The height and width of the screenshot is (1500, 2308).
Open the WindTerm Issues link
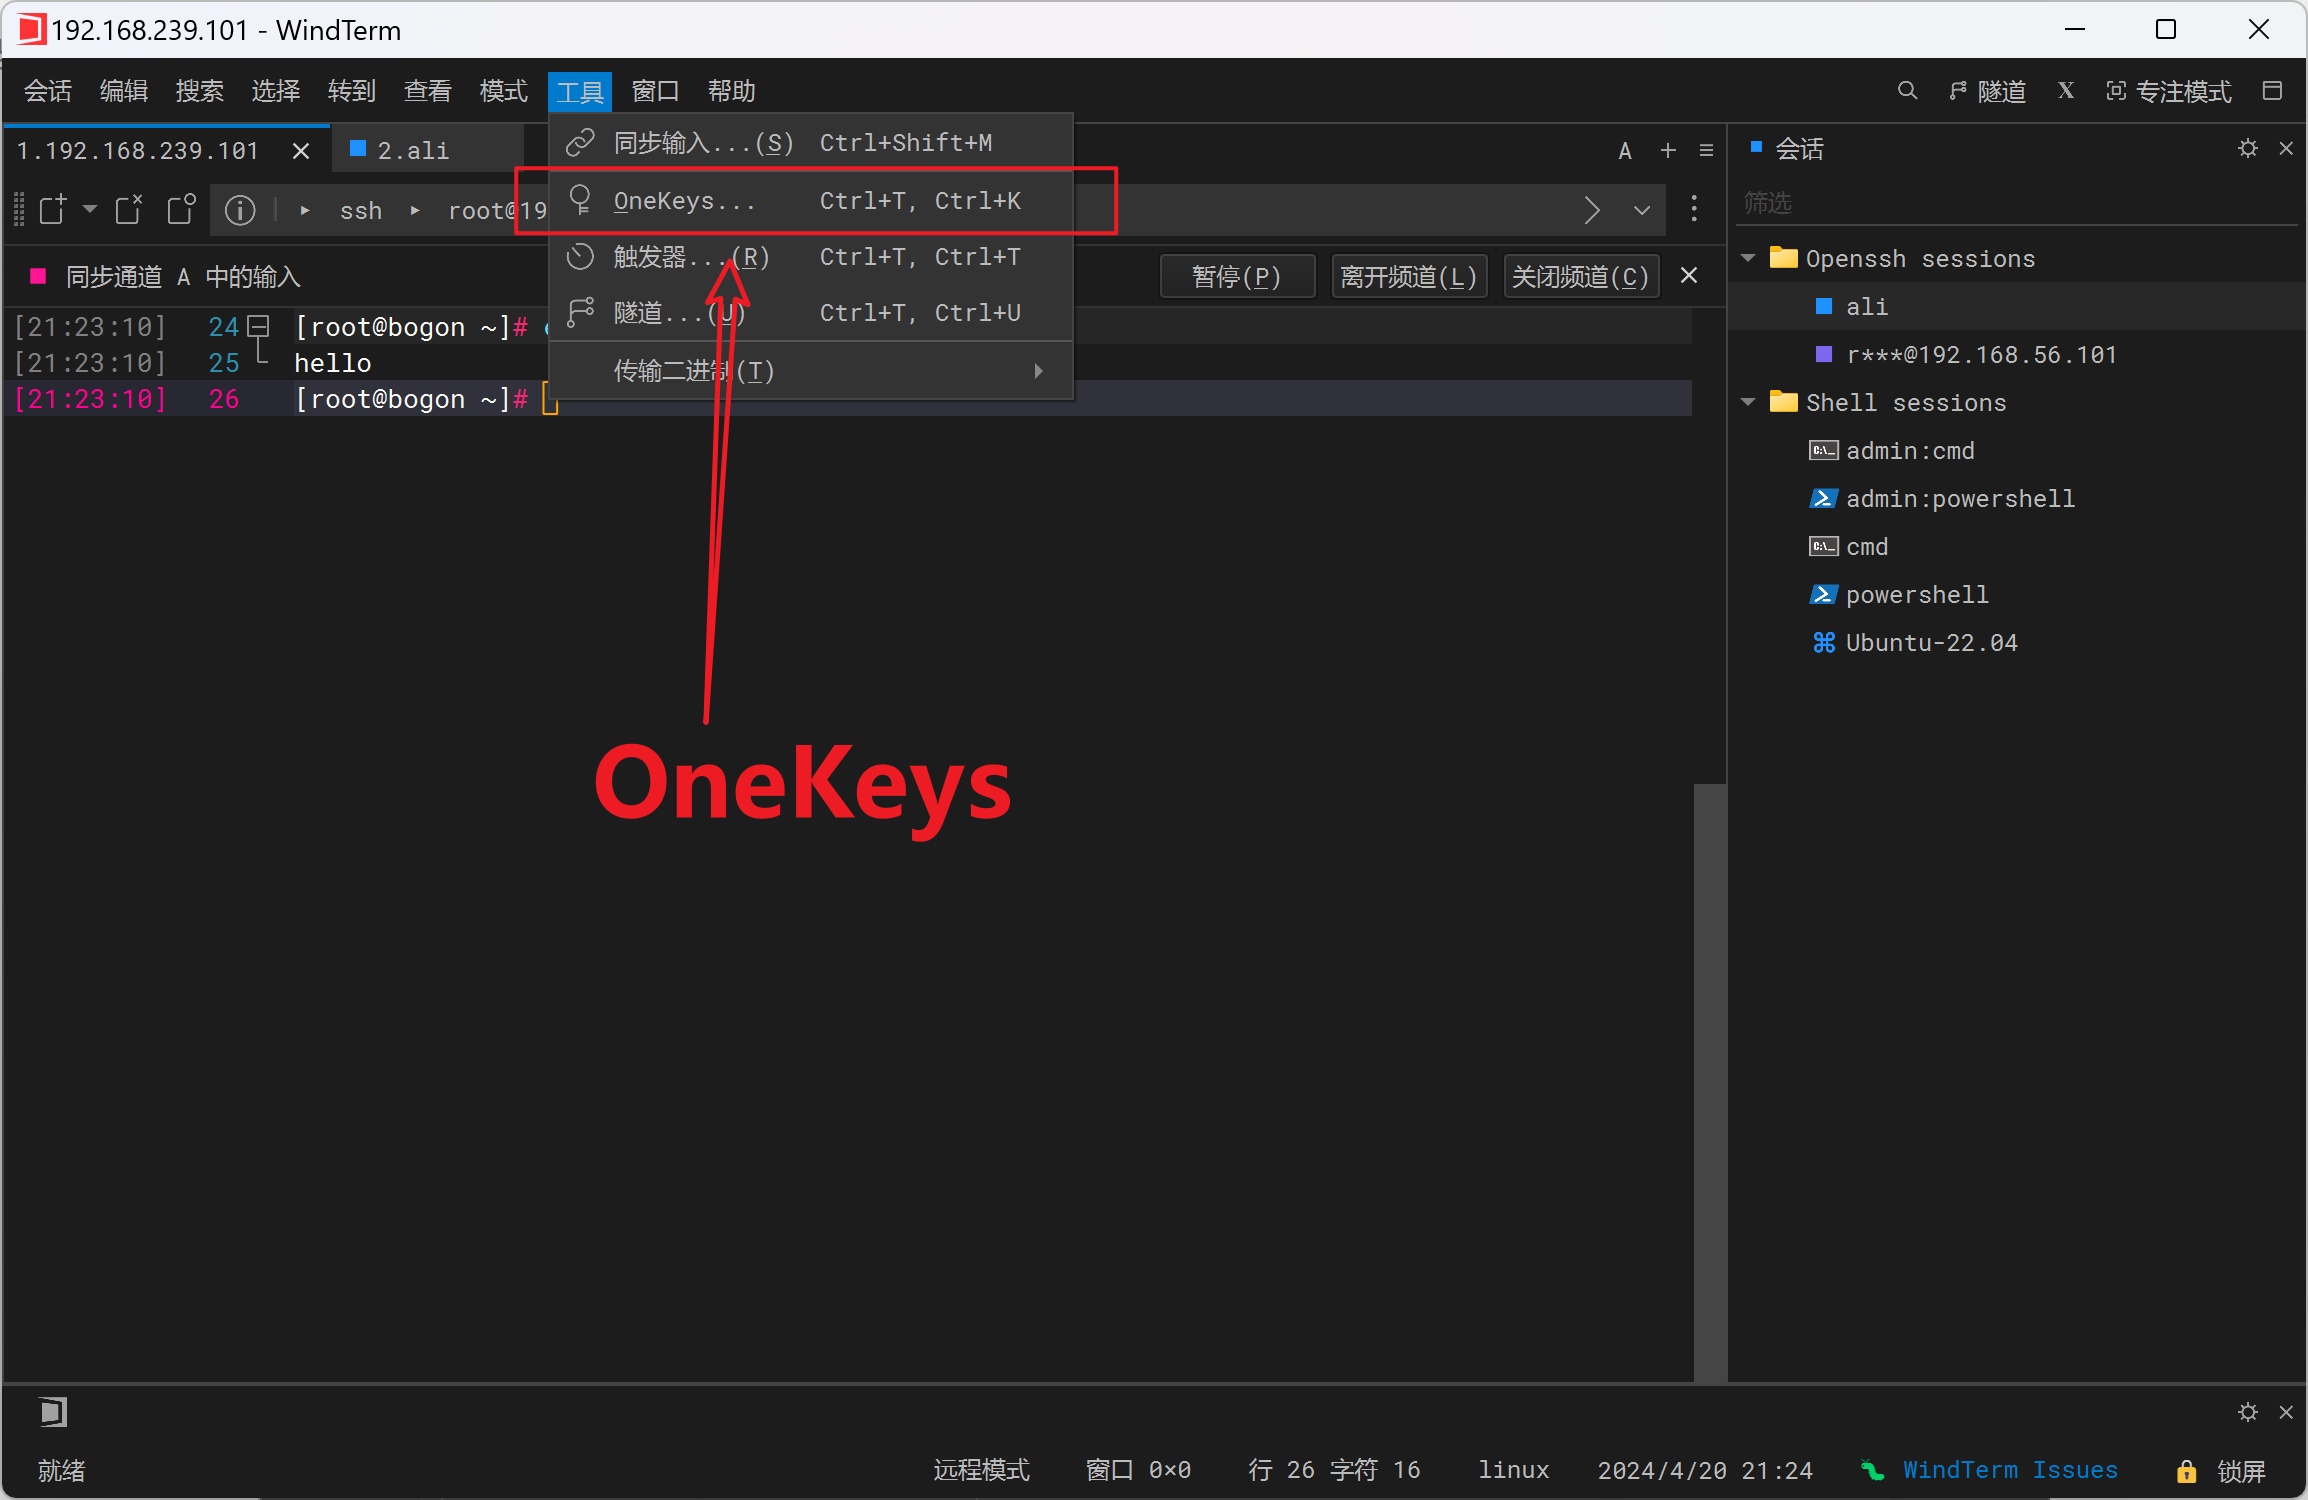click(x=2009, y=1470)
